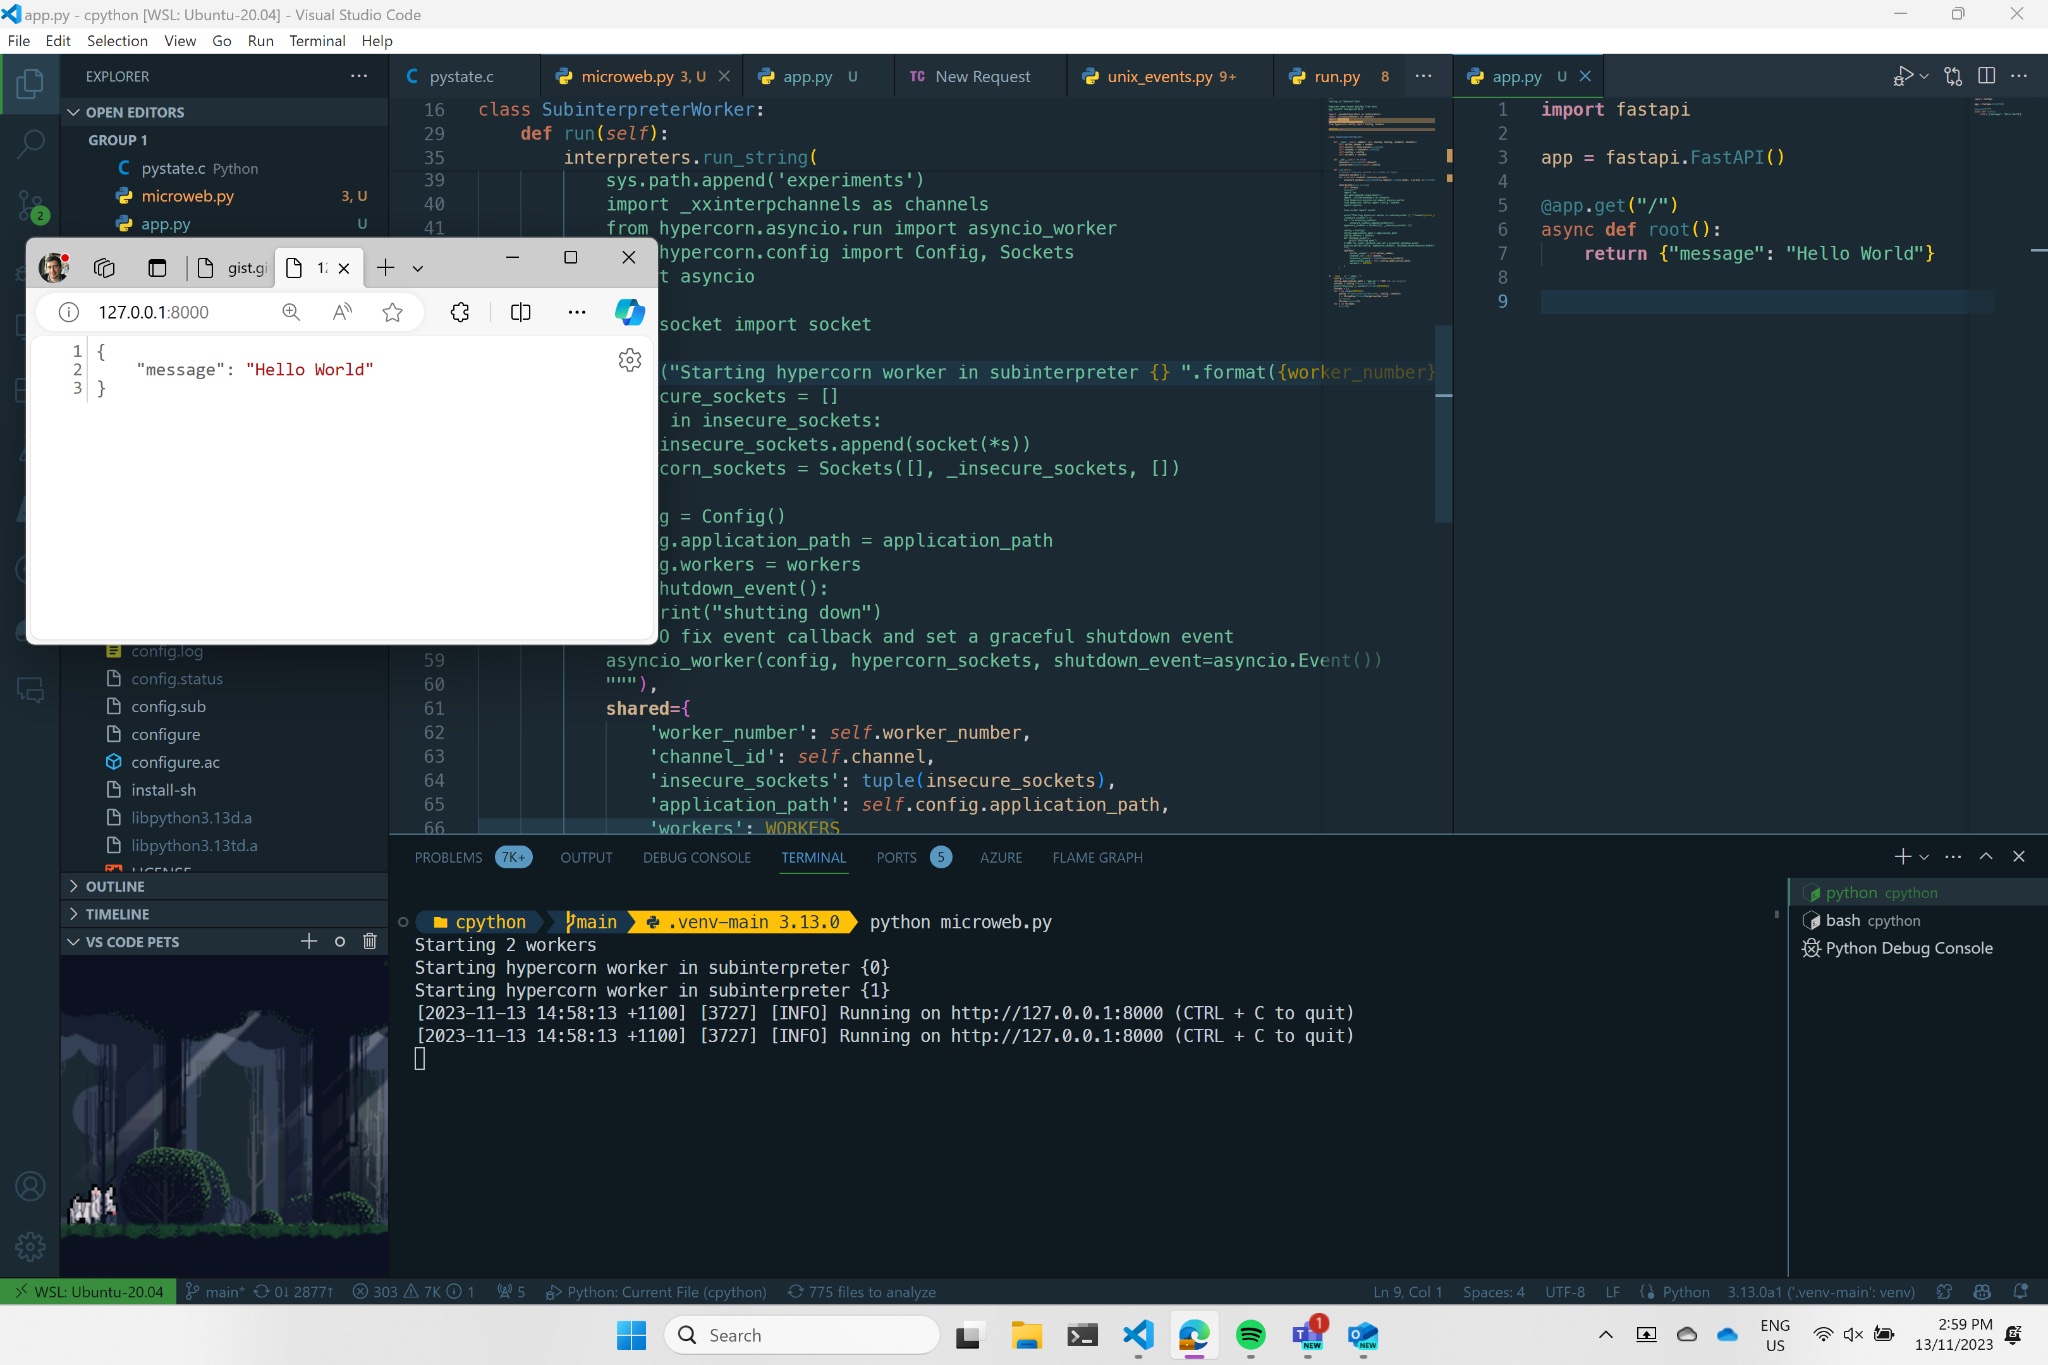Click the notifications bell in status bar
This screenshot has width=2048, height=1365.
coord(2021,1292)
